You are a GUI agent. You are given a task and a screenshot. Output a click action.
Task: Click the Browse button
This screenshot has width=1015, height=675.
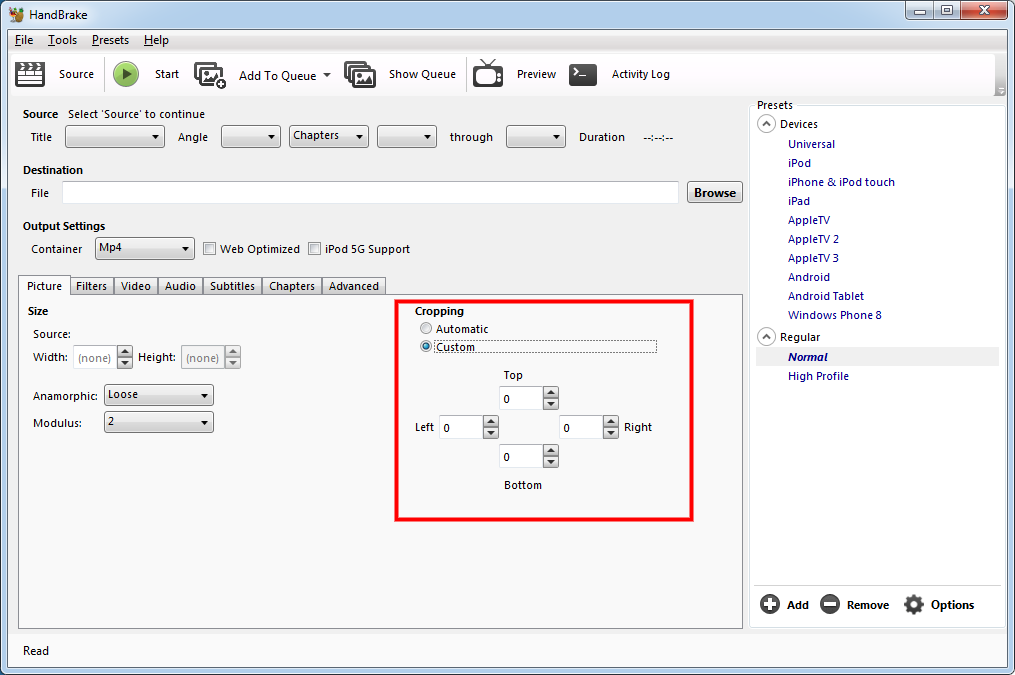[x=715, y=192]
